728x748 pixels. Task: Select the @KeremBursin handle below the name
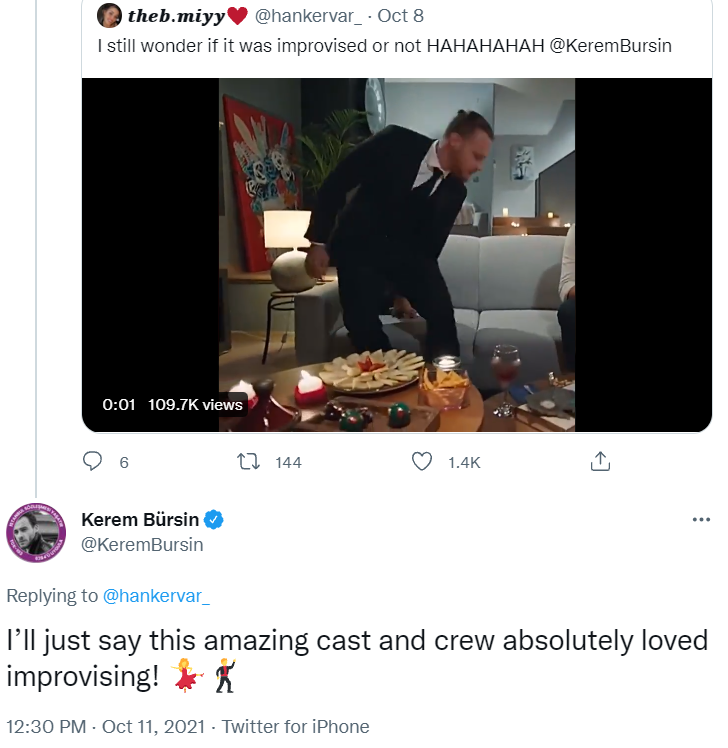click(x=142, y=544)
